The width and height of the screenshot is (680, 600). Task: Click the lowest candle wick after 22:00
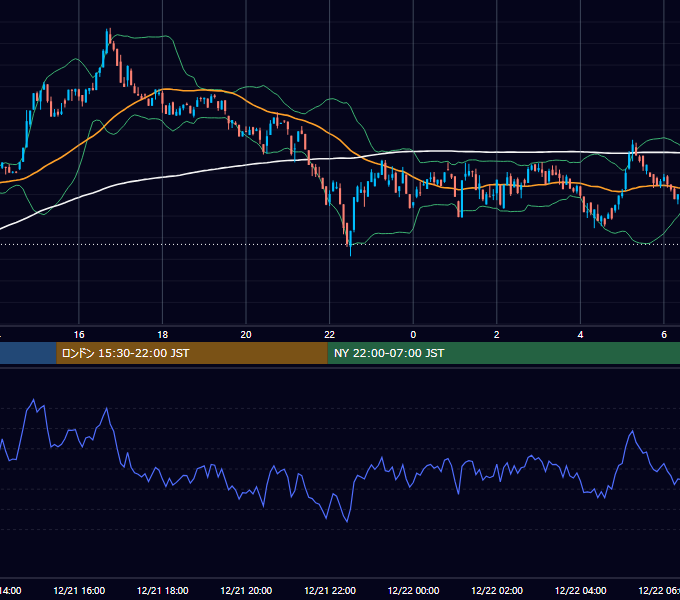tap(350, 254)
